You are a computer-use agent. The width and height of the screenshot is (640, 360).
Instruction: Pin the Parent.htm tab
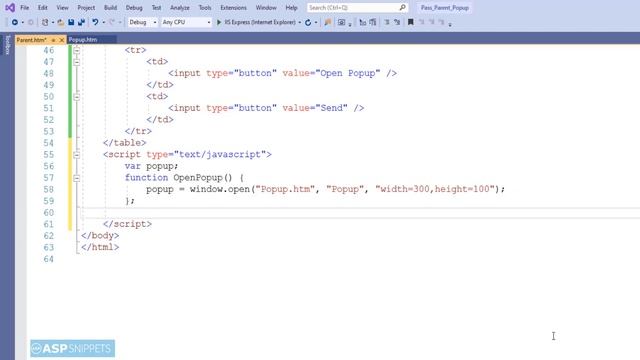coord(53,40)
